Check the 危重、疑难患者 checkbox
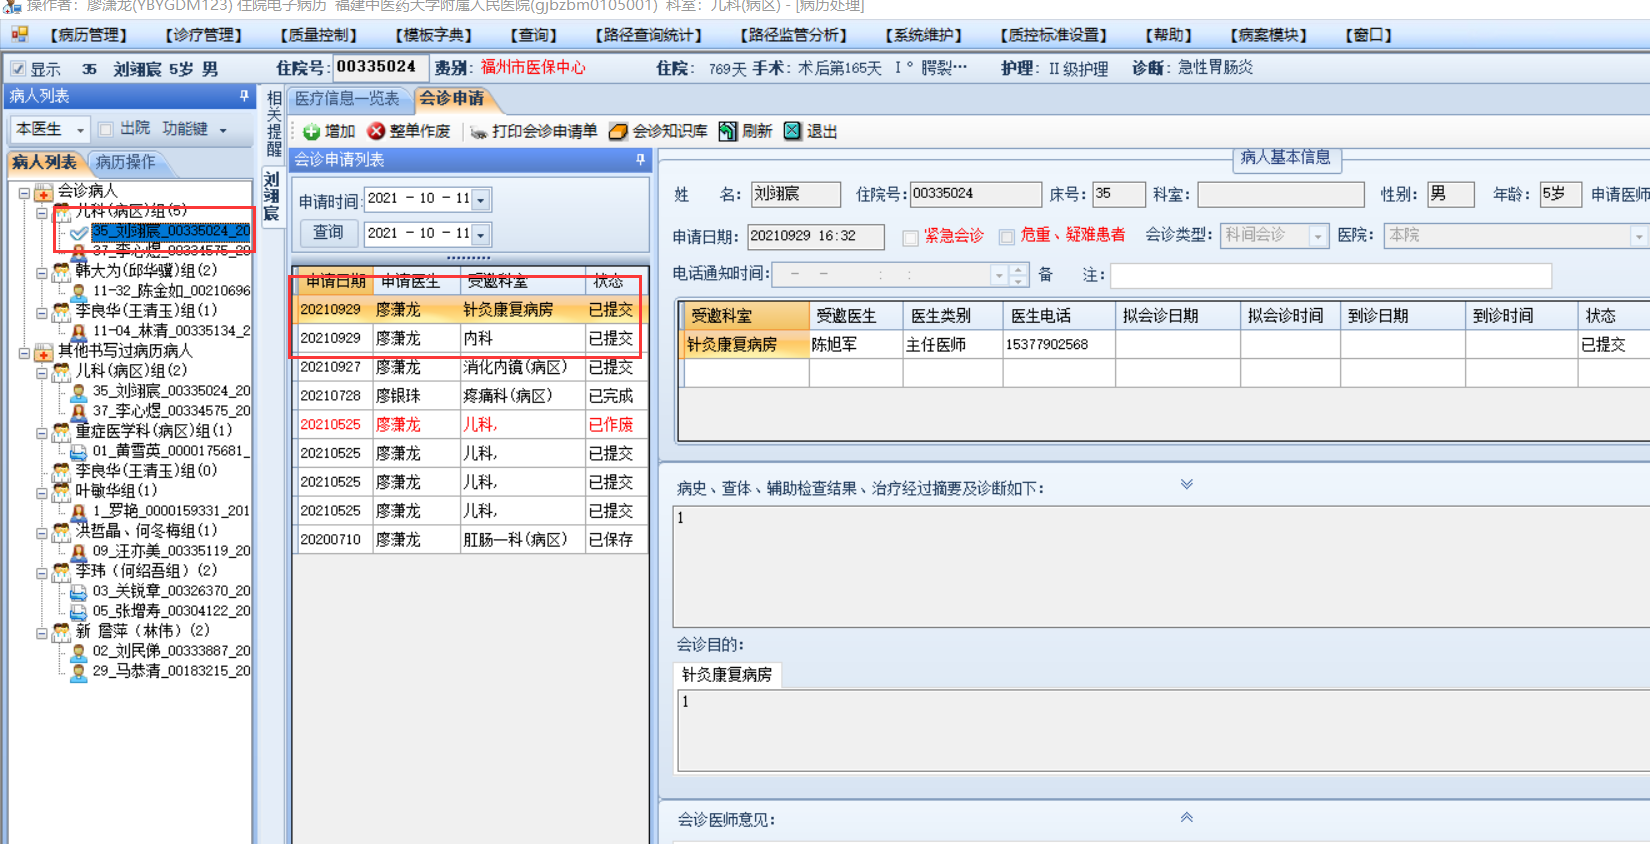The width and height of the screenshot is (1650, 844). (x=1006, y=237)
